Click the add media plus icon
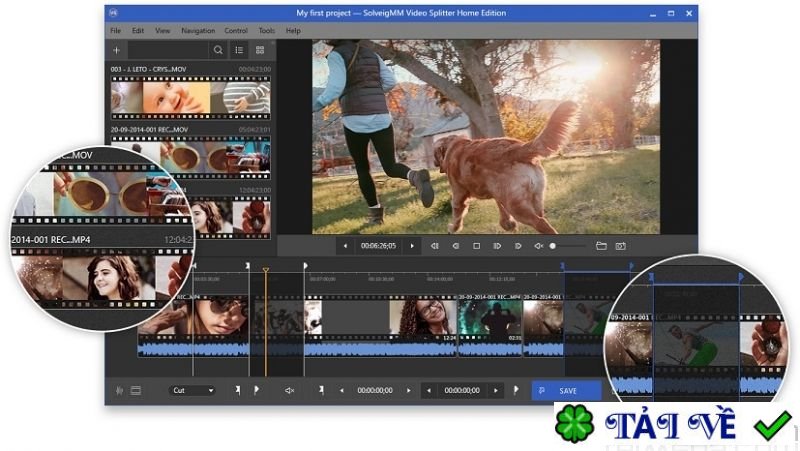 117,49
